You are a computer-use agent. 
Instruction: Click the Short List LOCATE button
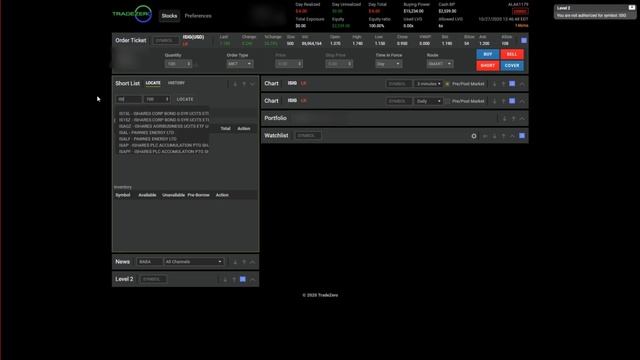(185, 99)
